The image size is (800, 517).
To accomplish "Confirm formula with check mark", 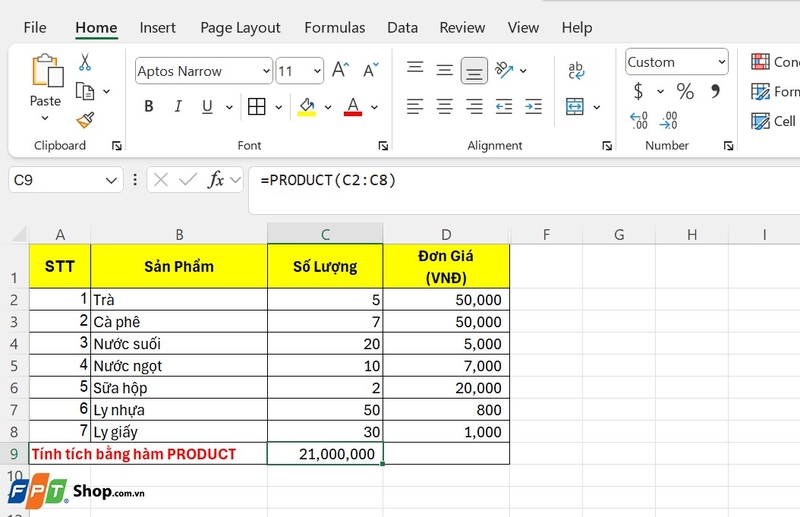I will [188, 180].
